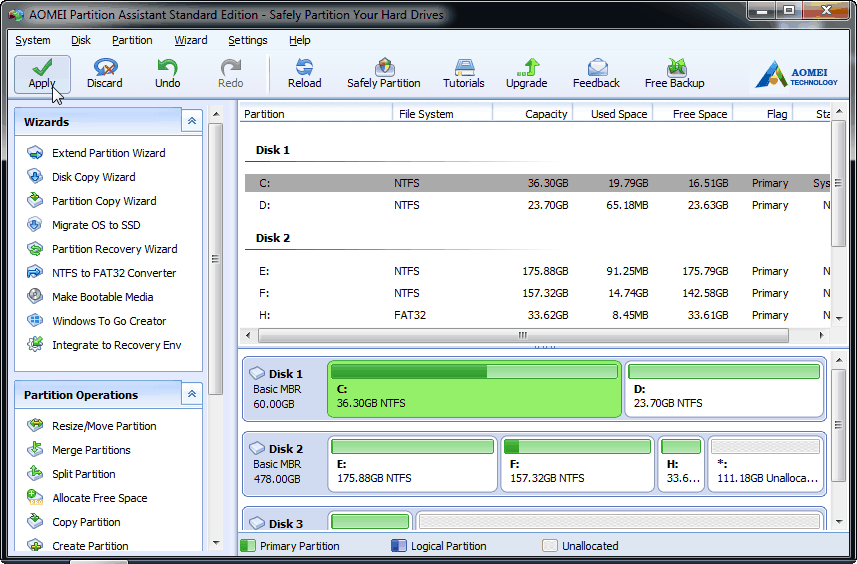Click the Upgrade toolbar icon

click(x=526, y=74)
